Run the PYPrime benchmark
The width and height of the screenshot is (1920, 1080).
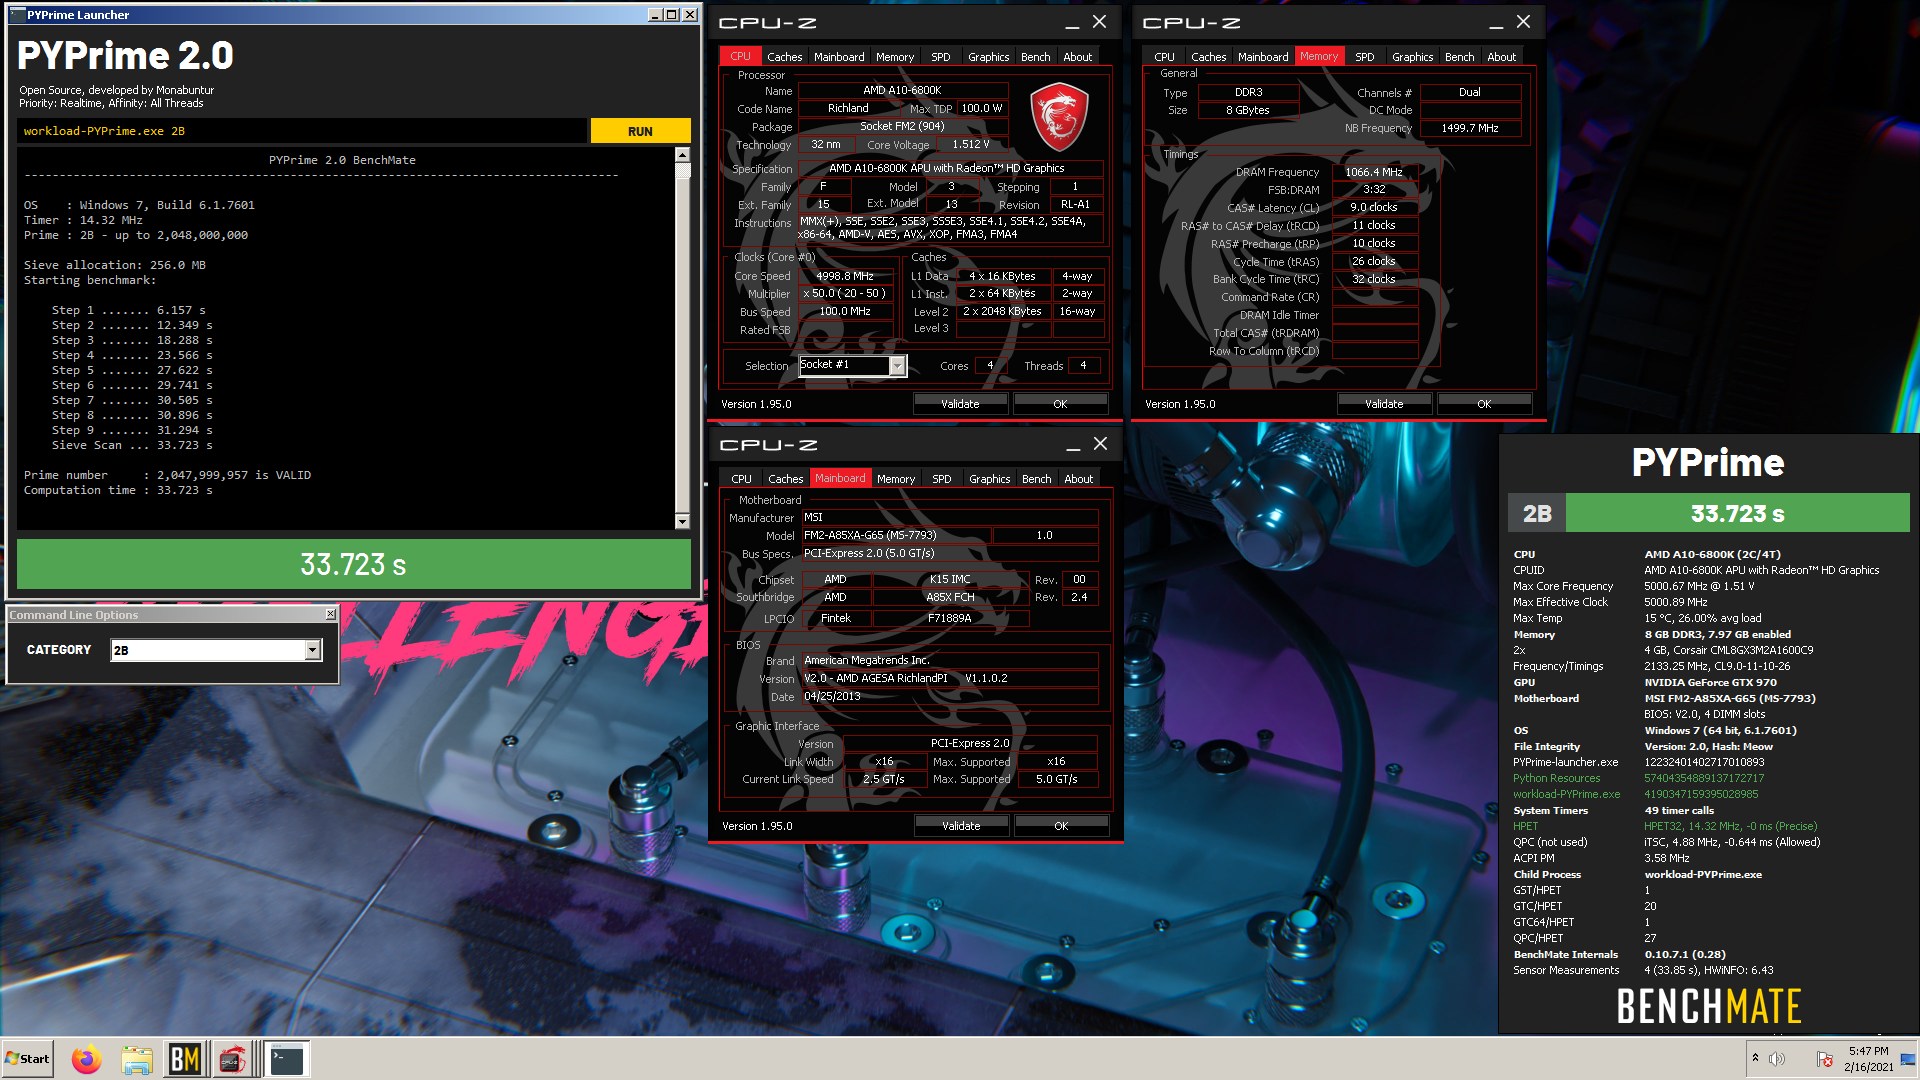point(640,131)
